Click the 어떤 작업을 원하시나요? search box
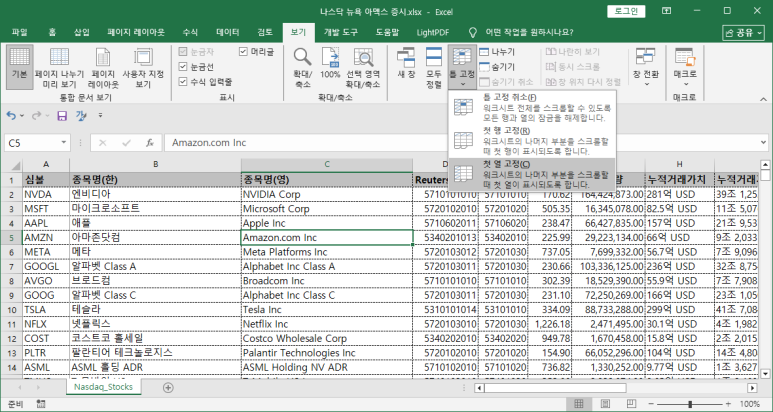Image resolution: width=773 pixels, height=412 pixels. click(x=529, y=33)
